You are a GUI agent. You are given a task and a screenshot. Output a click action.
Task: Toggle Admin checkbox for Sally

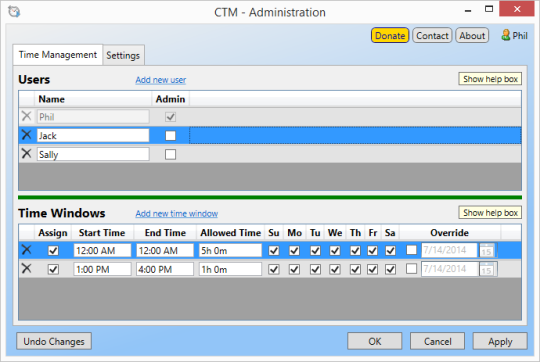pos(170,154)
